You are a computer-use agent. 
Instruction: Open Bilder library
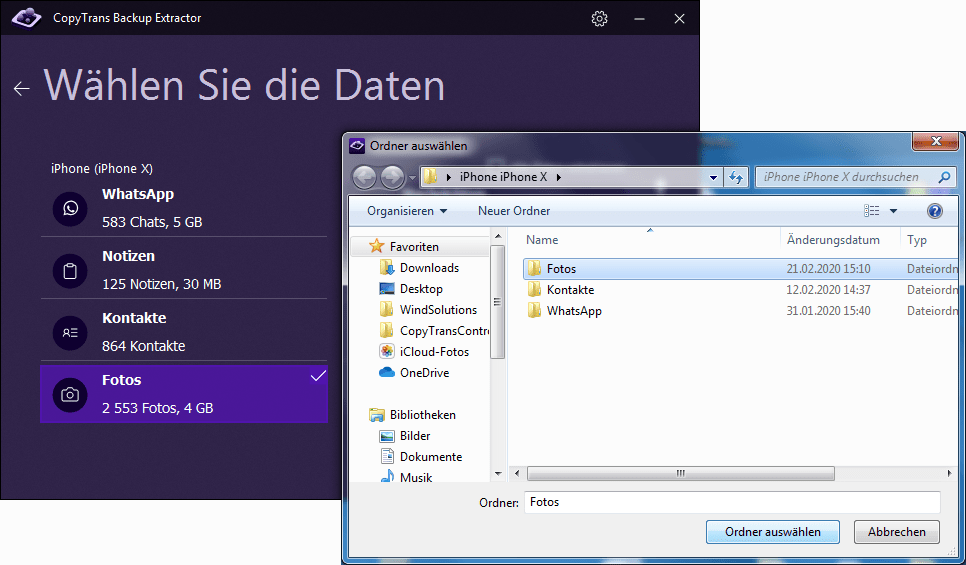coord(415,436)
